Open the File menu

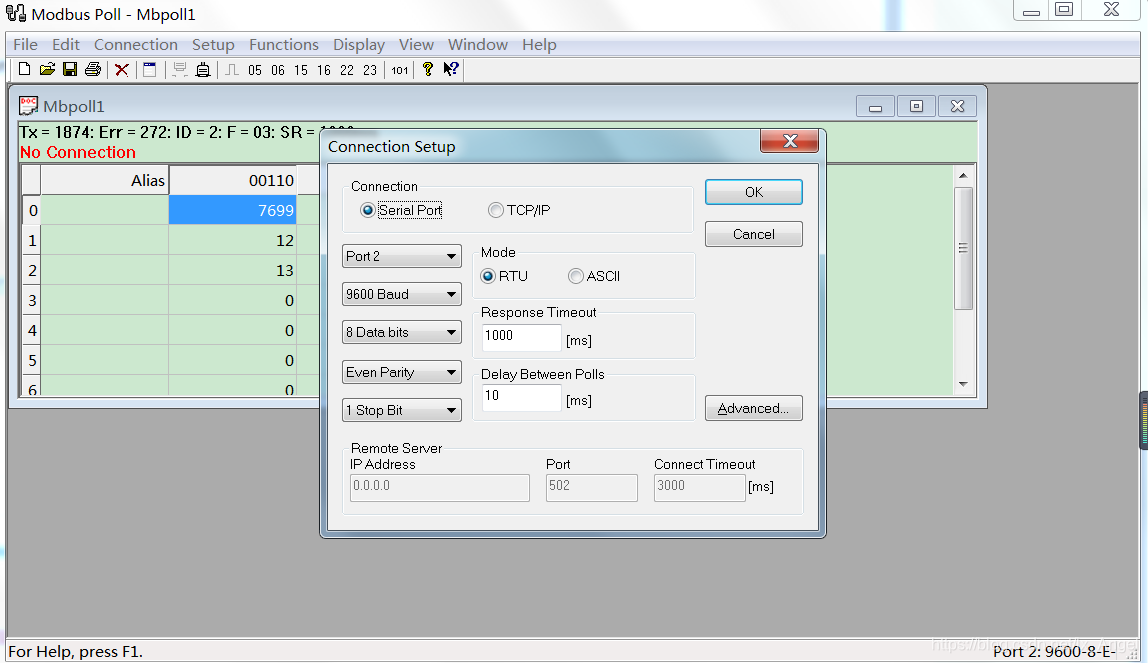[26, 45]
